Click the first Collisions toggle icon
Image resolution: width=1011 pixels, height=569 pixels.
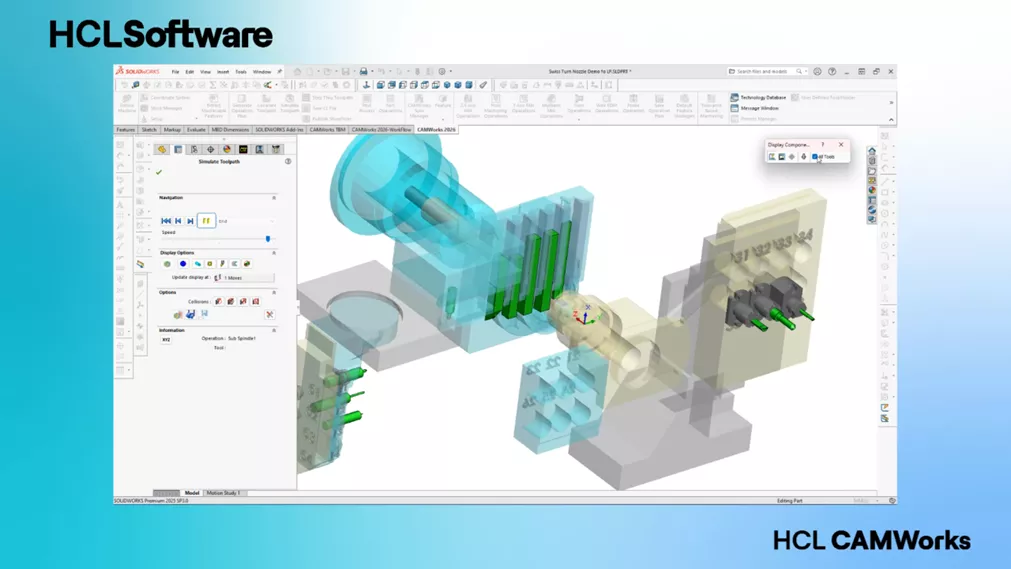pyautogui.click(x=218, y=301)
